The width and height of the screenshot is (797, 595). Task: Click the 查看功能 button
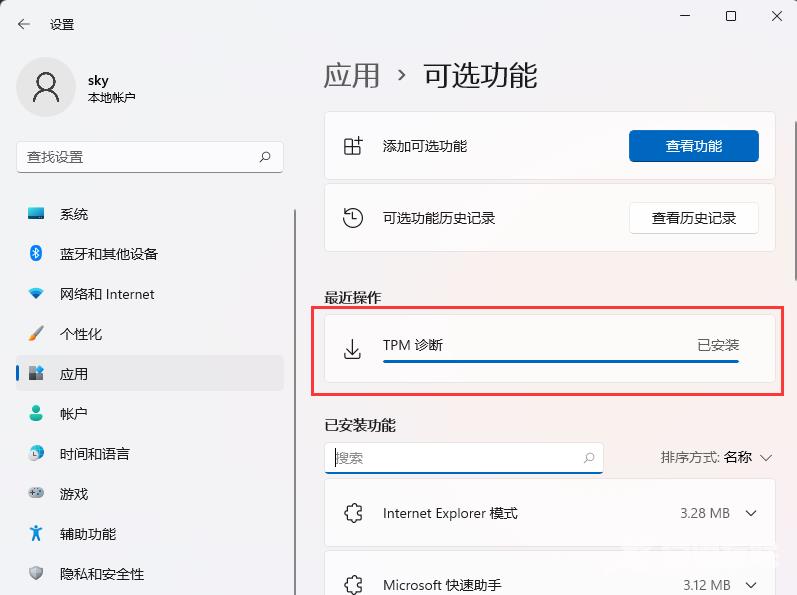pos(694,146)
